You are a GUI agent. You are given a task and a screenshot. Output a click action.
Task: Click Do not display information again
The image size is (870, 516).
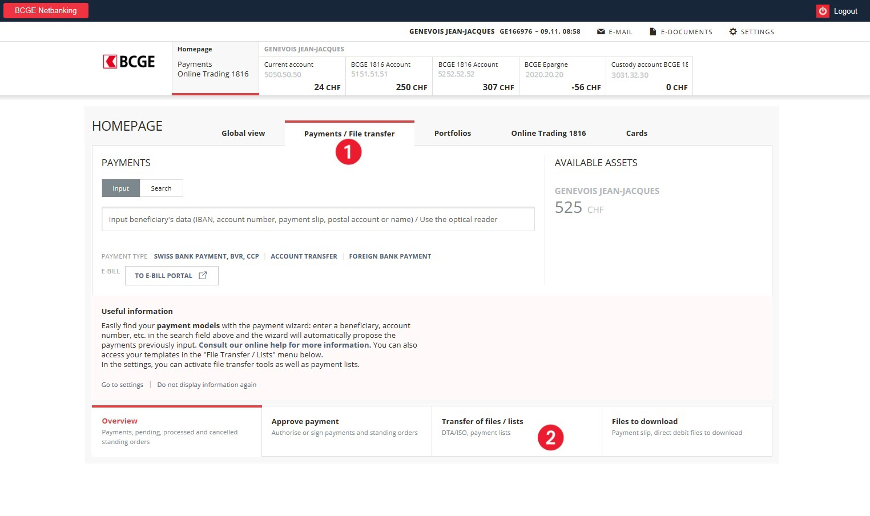pos(206,384)
